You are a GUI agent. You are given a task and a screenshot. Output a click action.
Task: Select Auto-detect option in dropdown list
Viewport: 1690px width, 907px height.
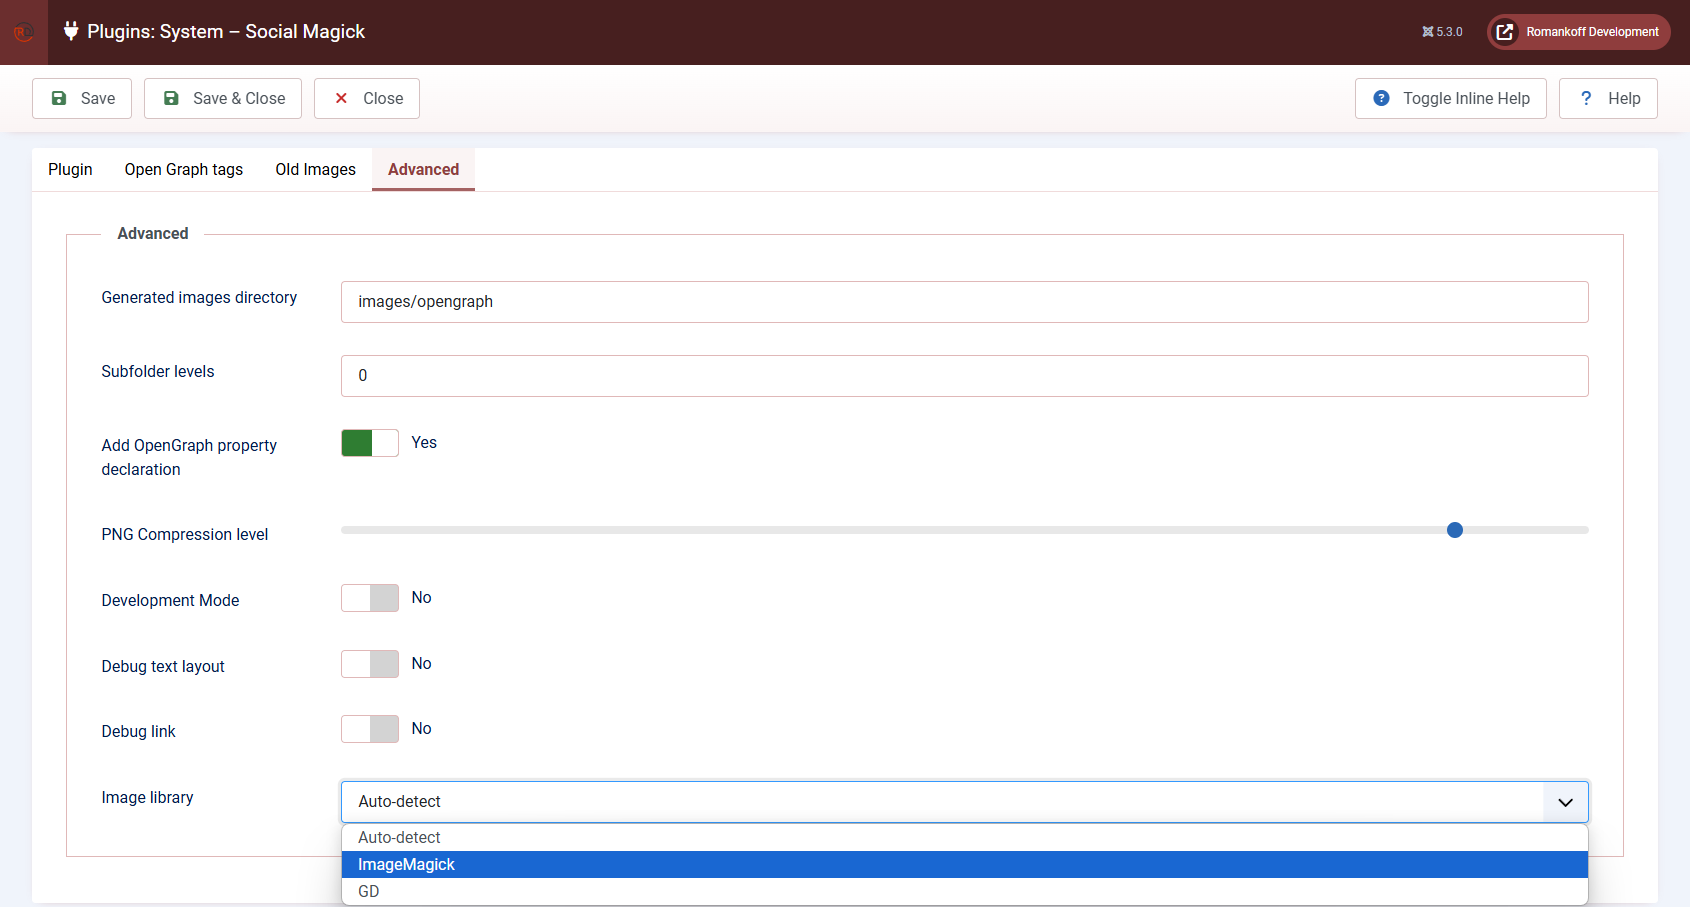click(965, 838)
